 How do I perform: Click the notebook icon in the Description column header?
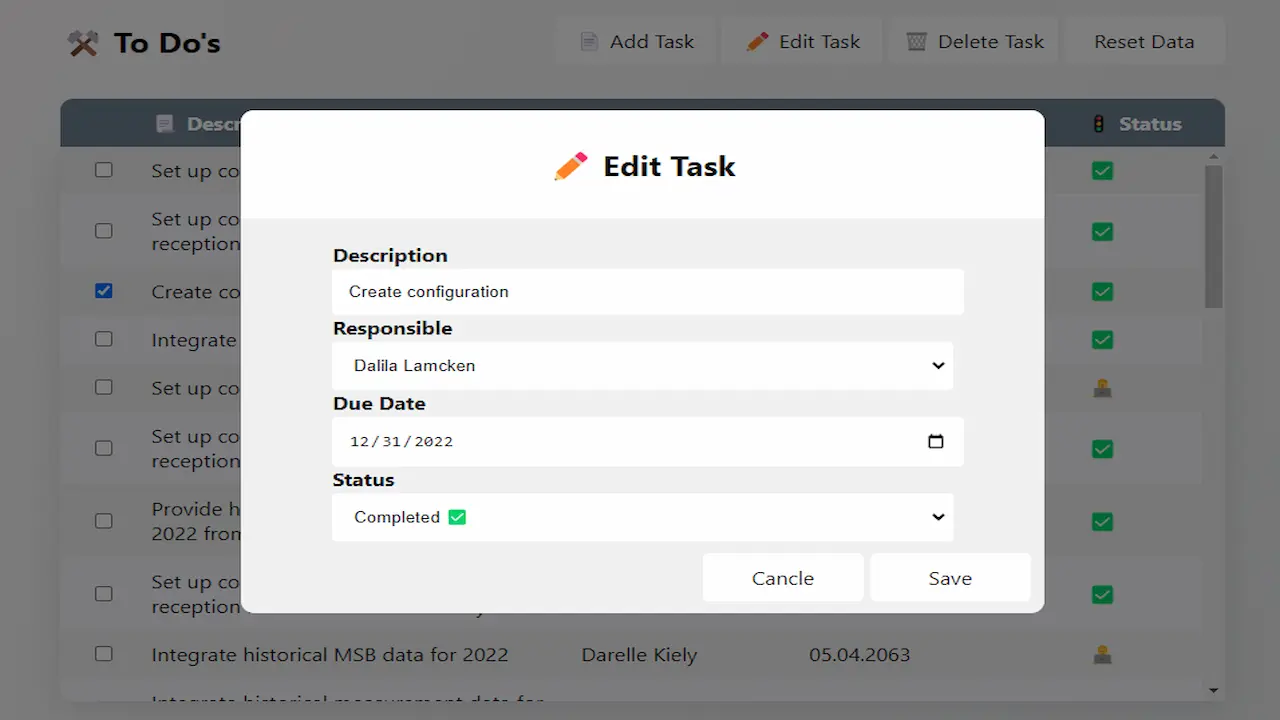[165, 123]
